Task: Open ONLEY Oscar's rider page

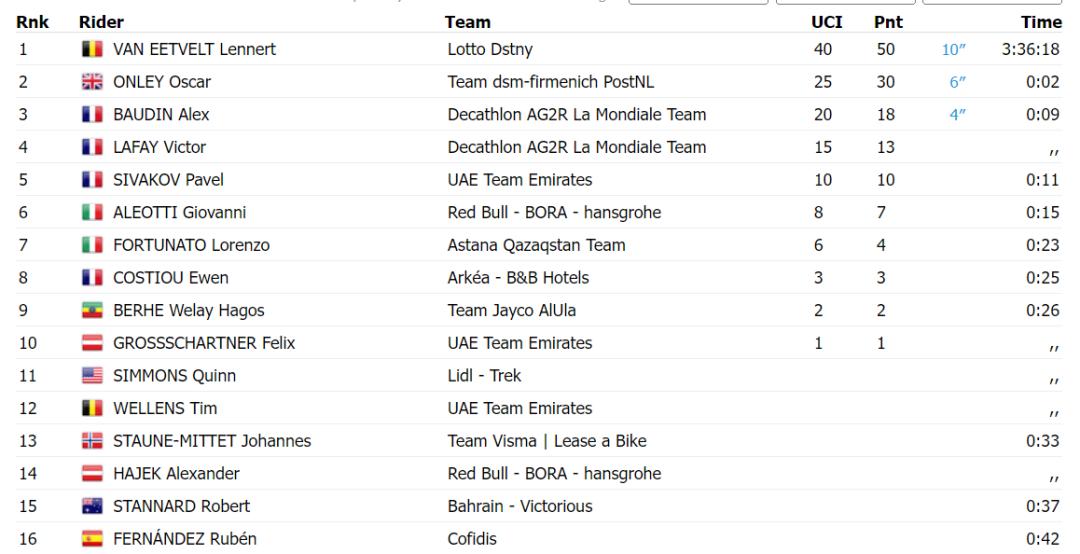Action: [157, 82]
